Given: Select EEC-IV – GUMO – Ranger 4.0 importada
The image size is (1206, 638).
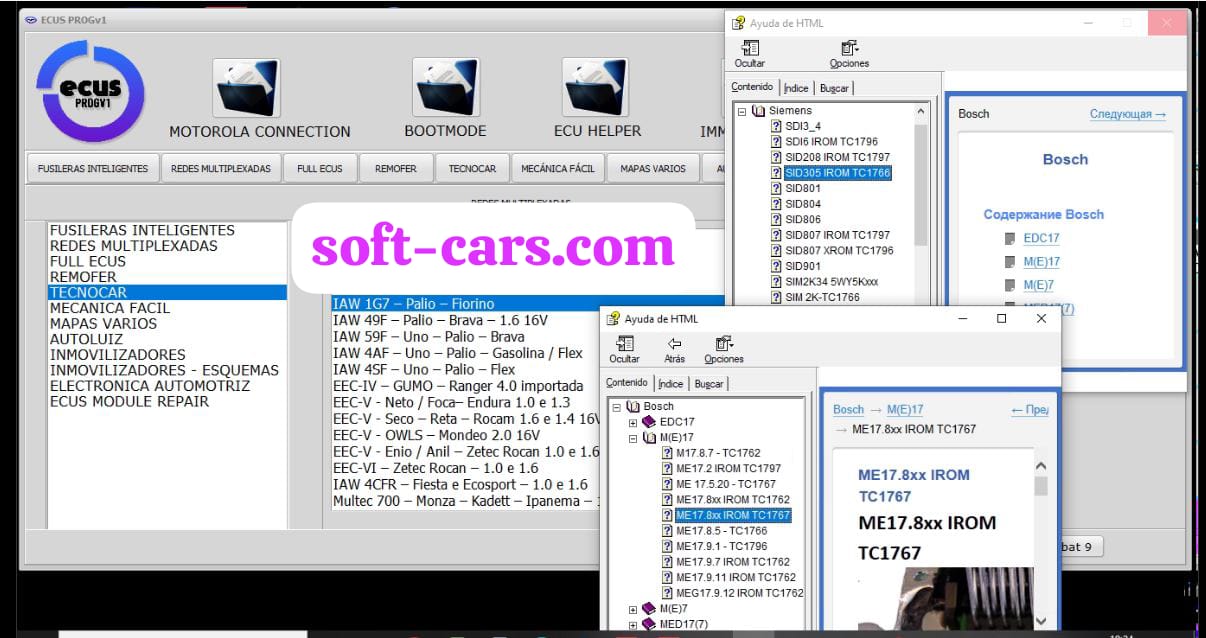Looking at the screenshot, I should (x=458, y=386).
